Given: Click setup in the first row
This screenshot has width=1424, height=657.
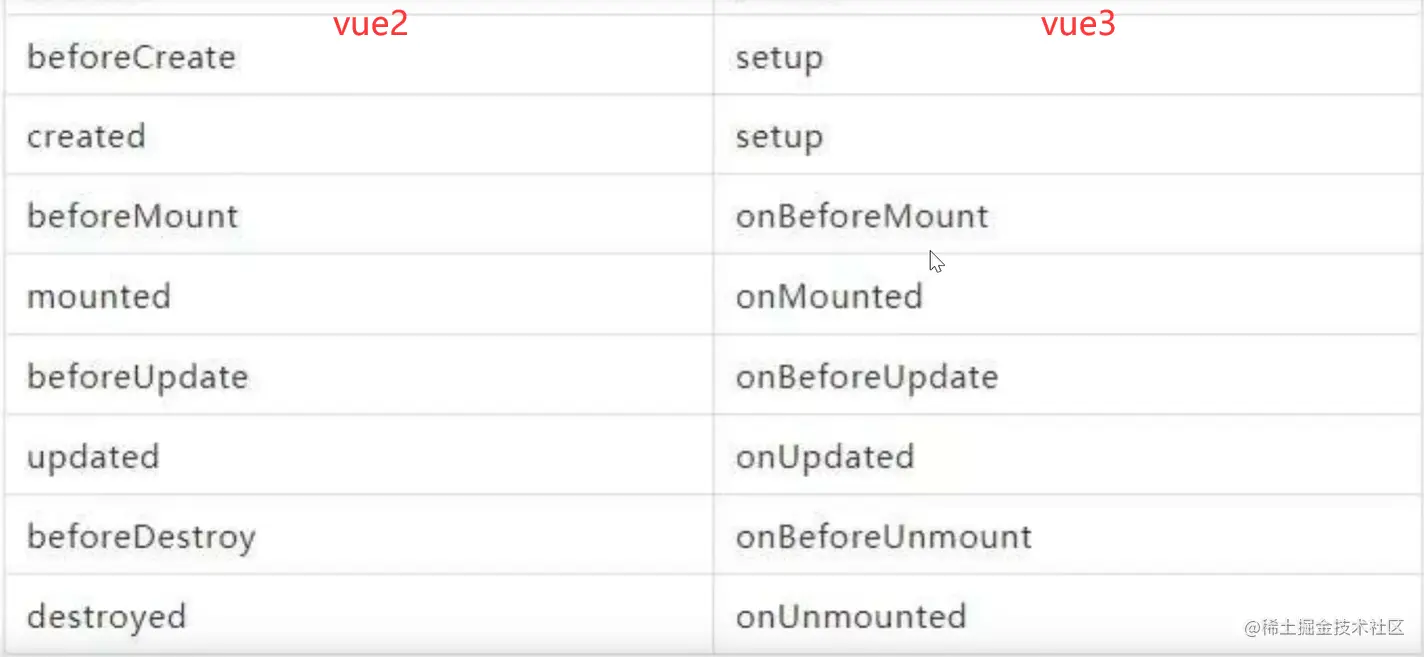Looking at the screenshot, I should [x=779, y=58].
